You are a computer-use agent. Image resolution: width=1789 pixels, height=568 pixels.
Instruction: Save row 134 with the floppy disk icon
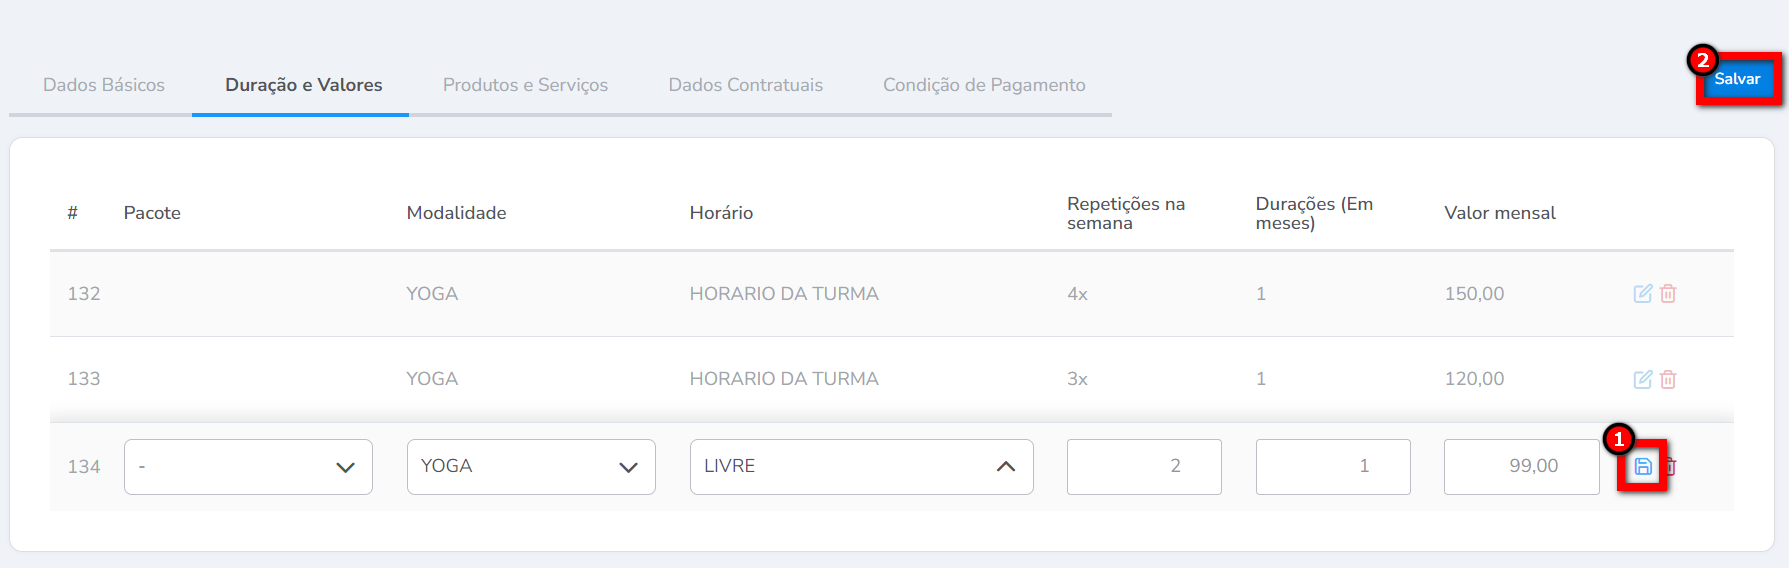pos(1643,466)
